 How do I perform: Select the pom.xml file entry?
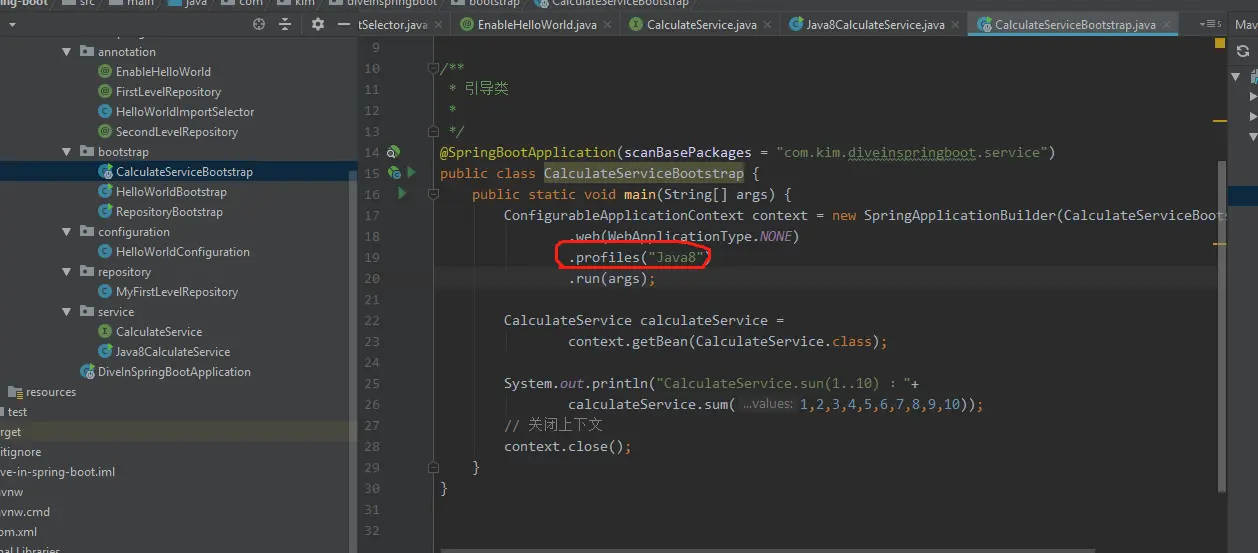click(x=19, y=532)
